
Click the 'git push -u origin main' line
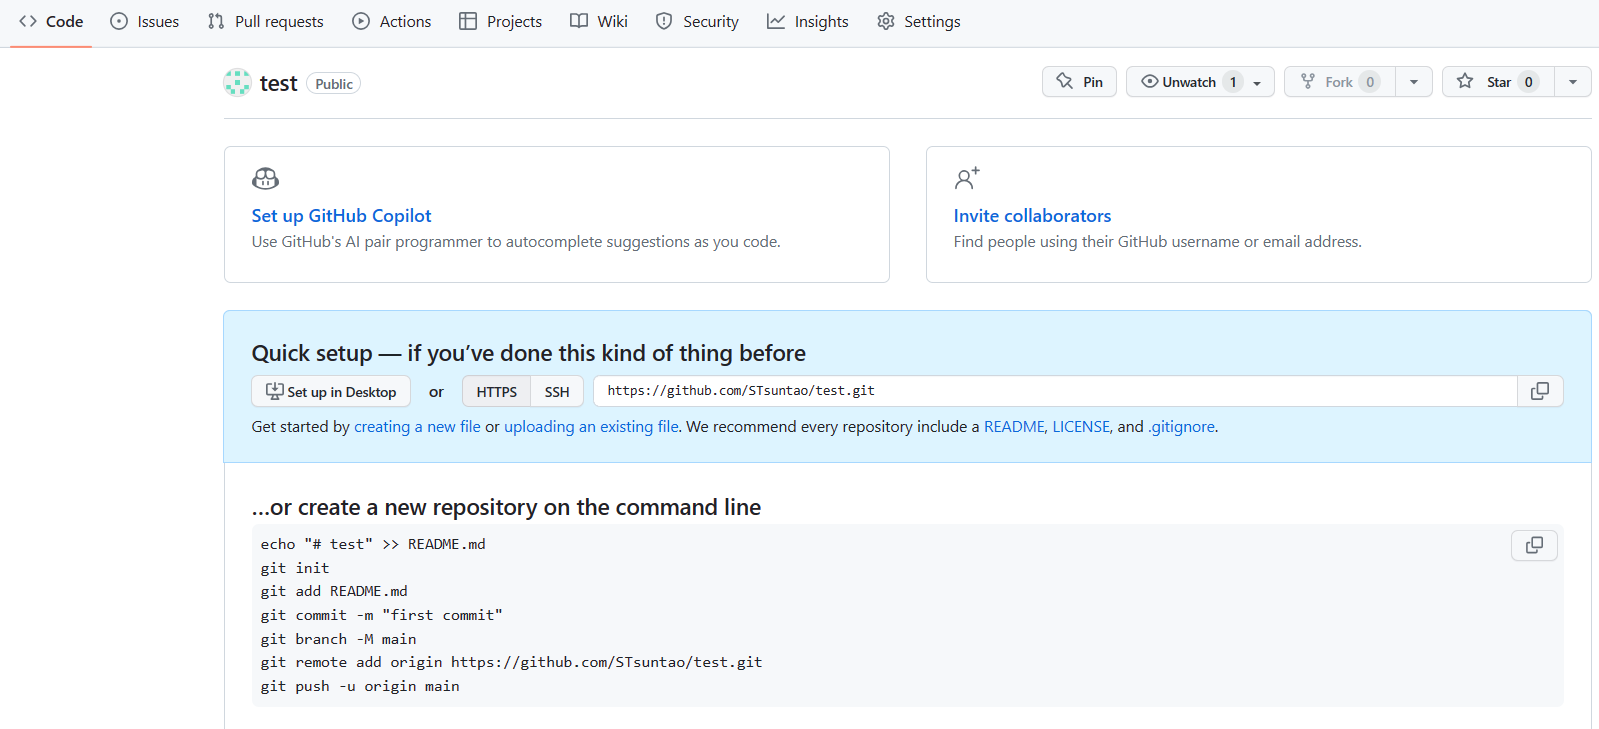(x=360, y=686)
